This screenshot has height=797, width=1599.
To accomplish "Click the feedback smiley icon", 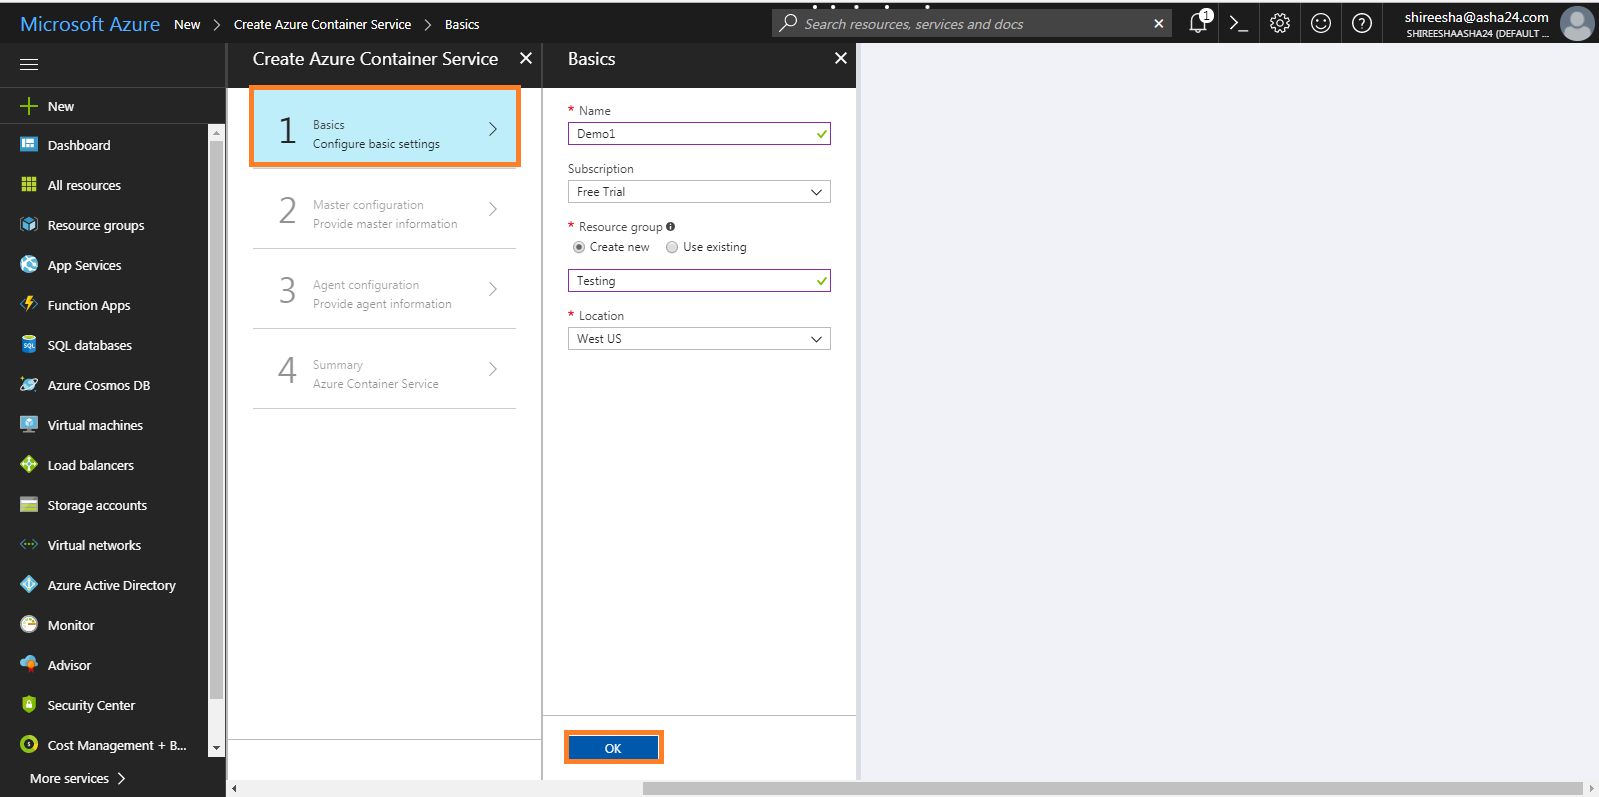I will click(1321, 23).
